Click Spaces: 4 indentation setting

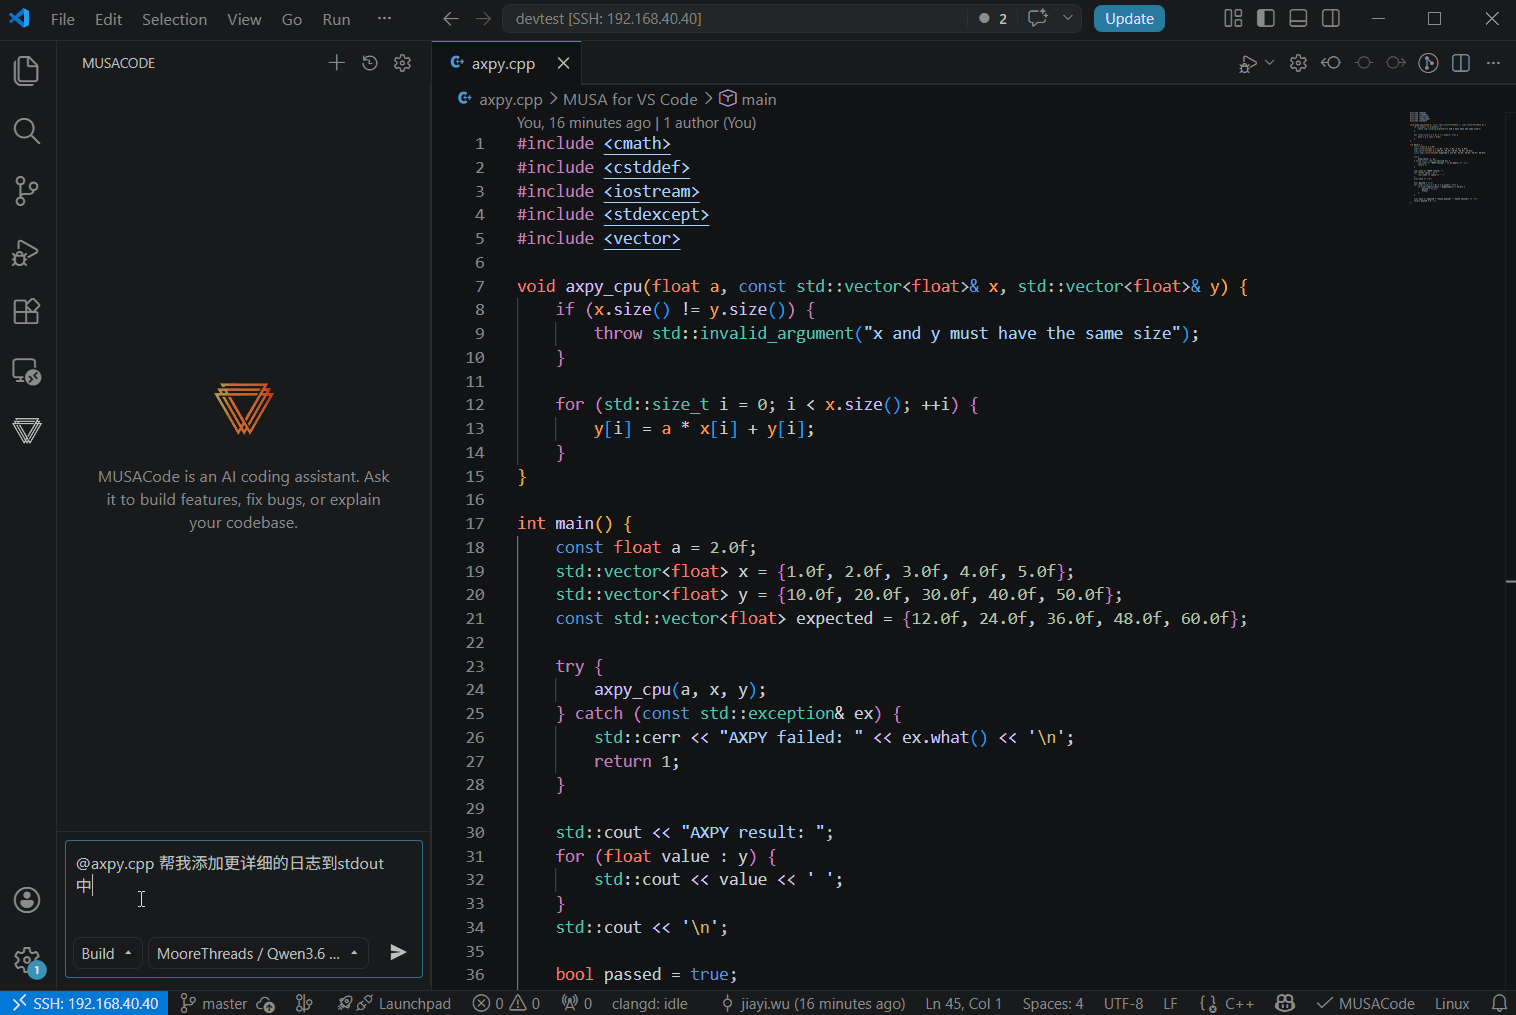point(1053,1003)
